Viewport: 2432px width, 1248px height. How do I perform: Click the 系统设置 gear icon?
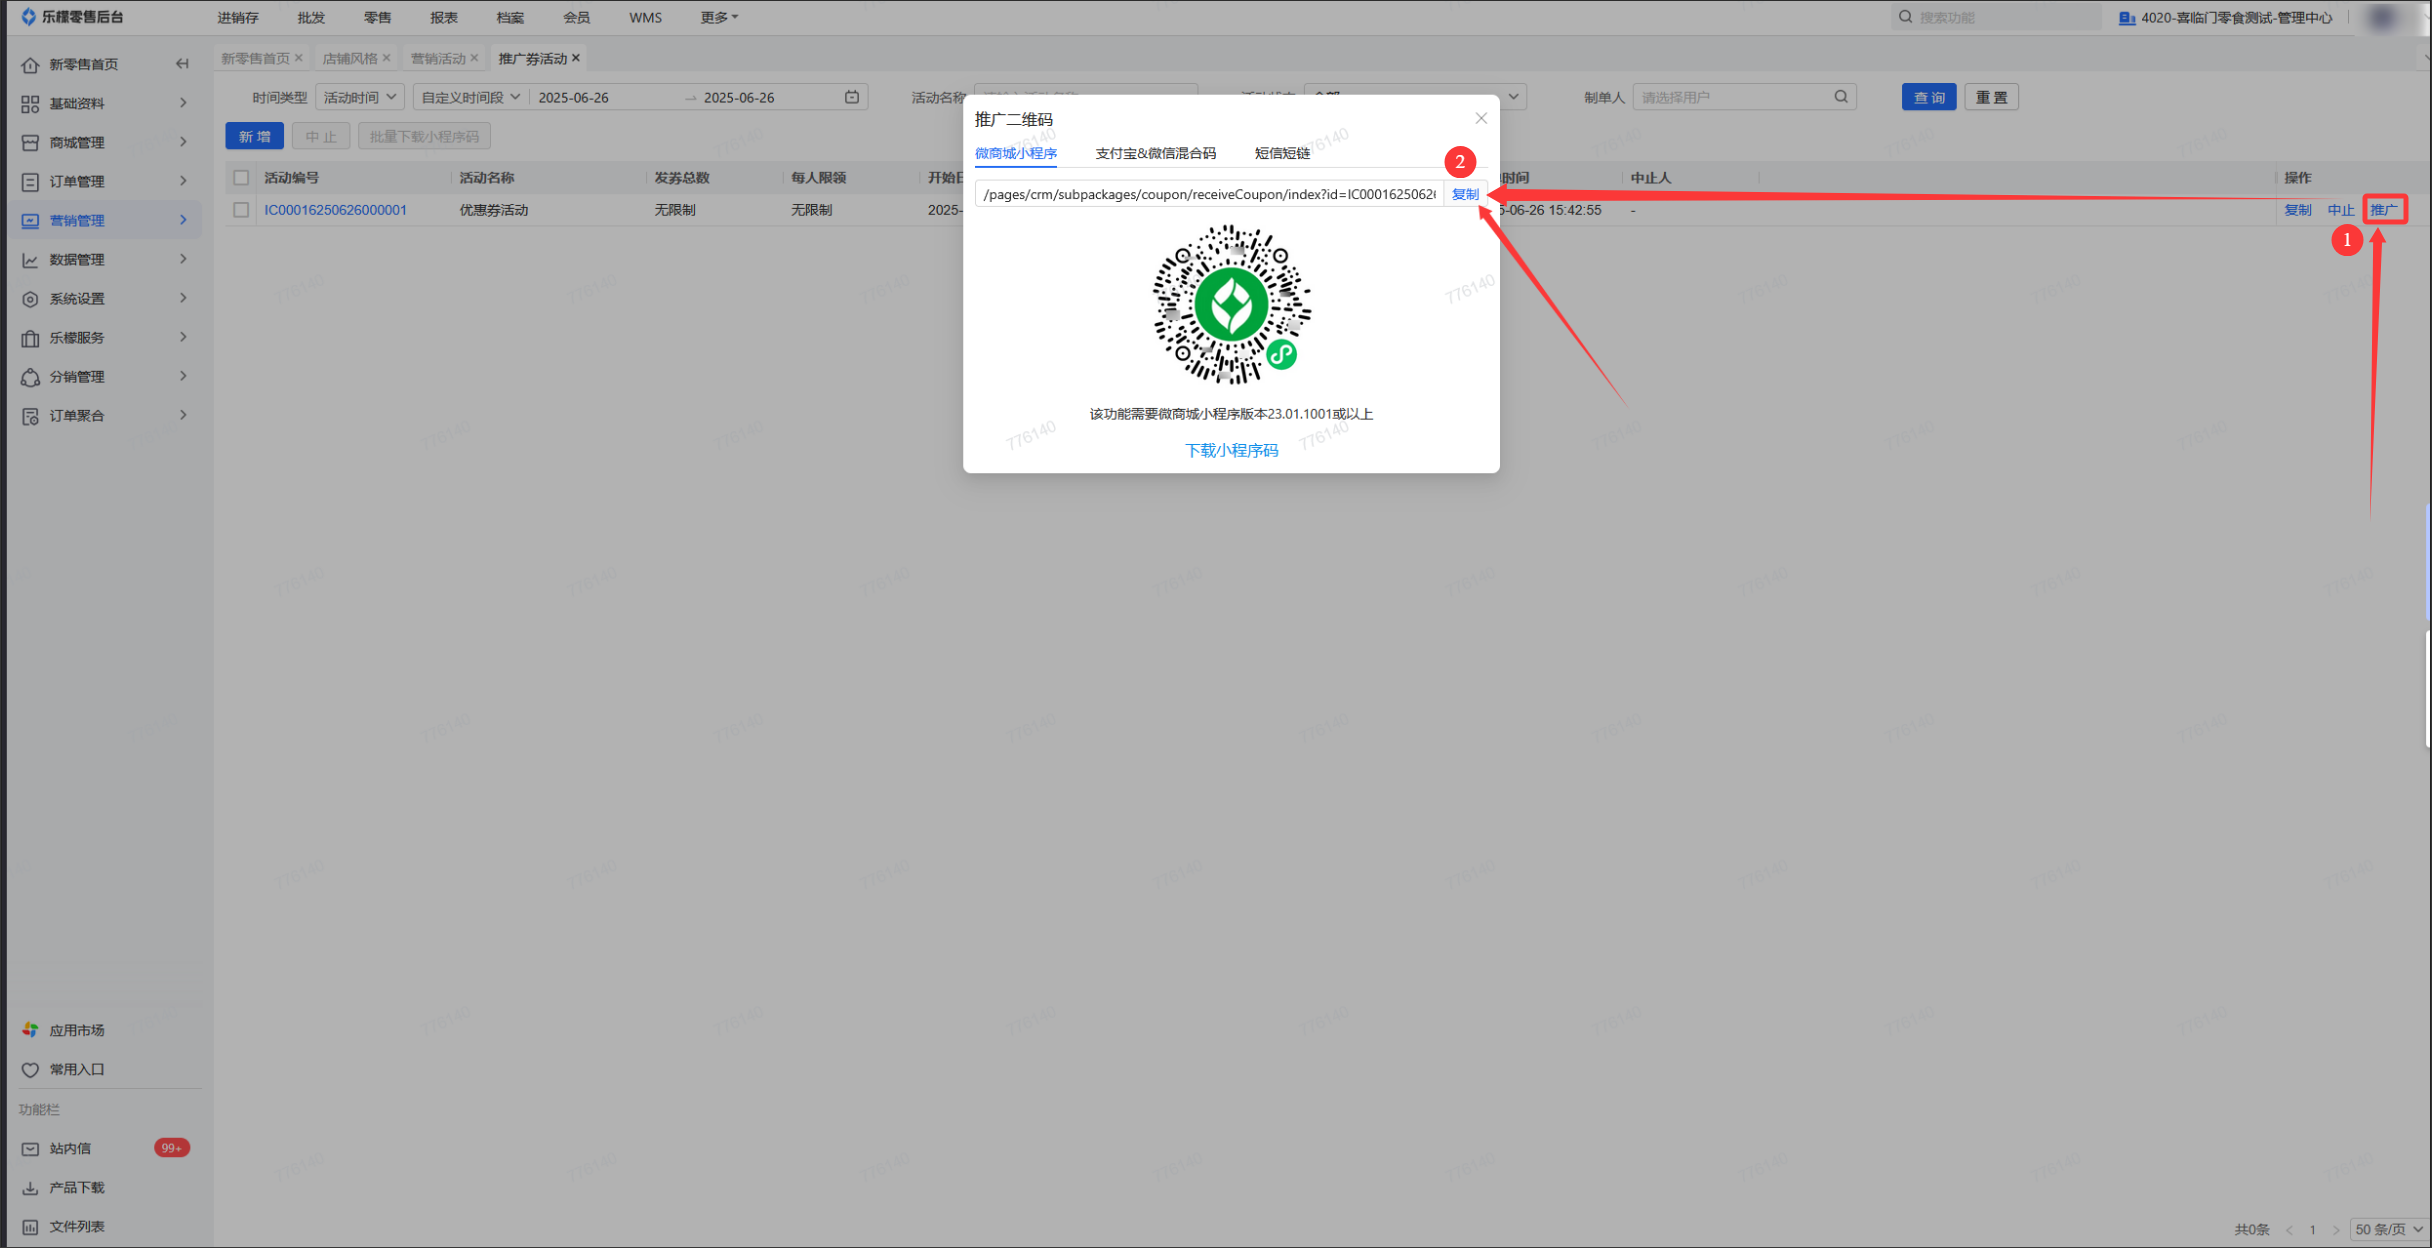pyautogui.click(x=30, y=299)
